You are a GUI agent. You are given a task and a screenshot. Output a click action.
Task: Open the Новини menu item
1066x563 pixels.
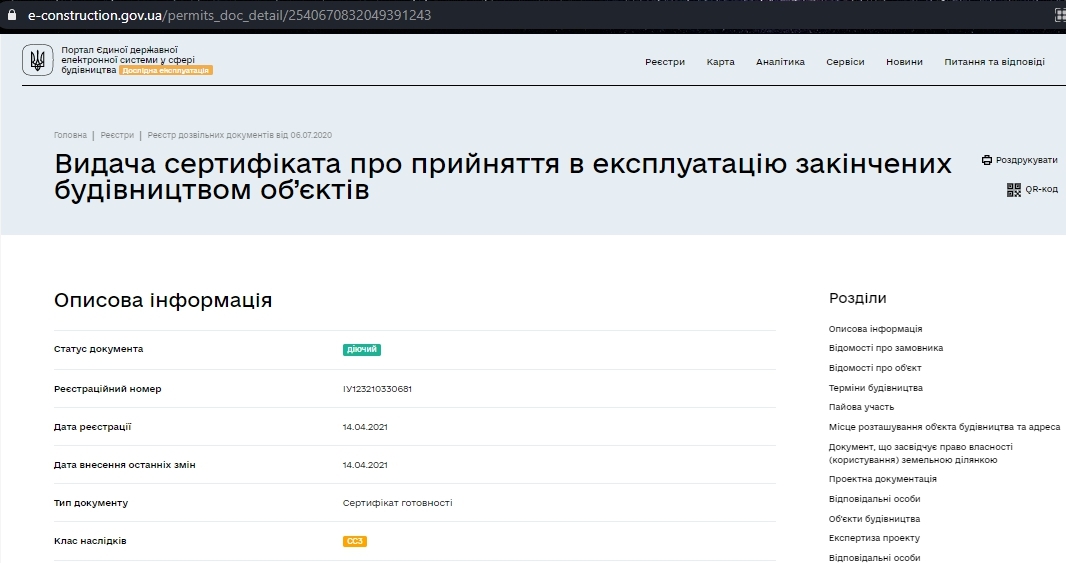[904, 62]
